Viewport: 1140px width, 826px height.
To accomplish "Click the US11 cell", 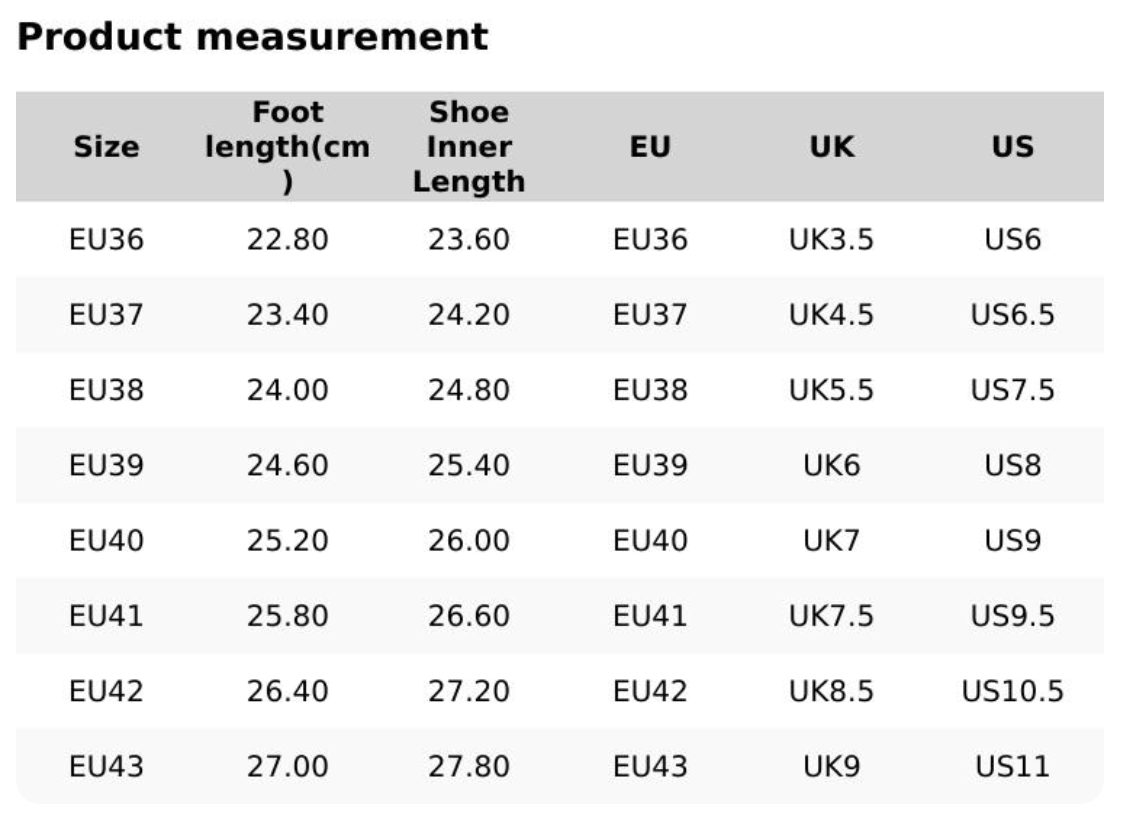I will pyautogui.click(x=1012, y=767).
